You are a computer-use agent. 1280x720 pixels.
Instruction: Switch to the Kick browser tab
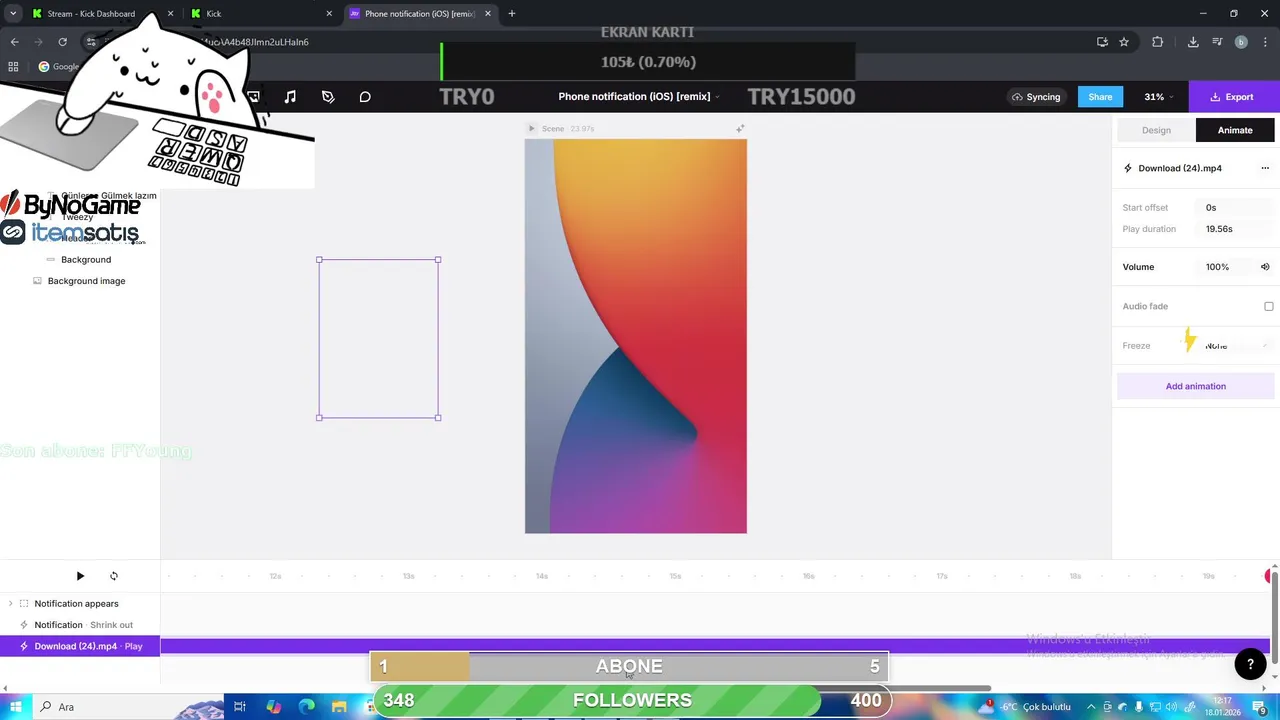pos(263,14)
